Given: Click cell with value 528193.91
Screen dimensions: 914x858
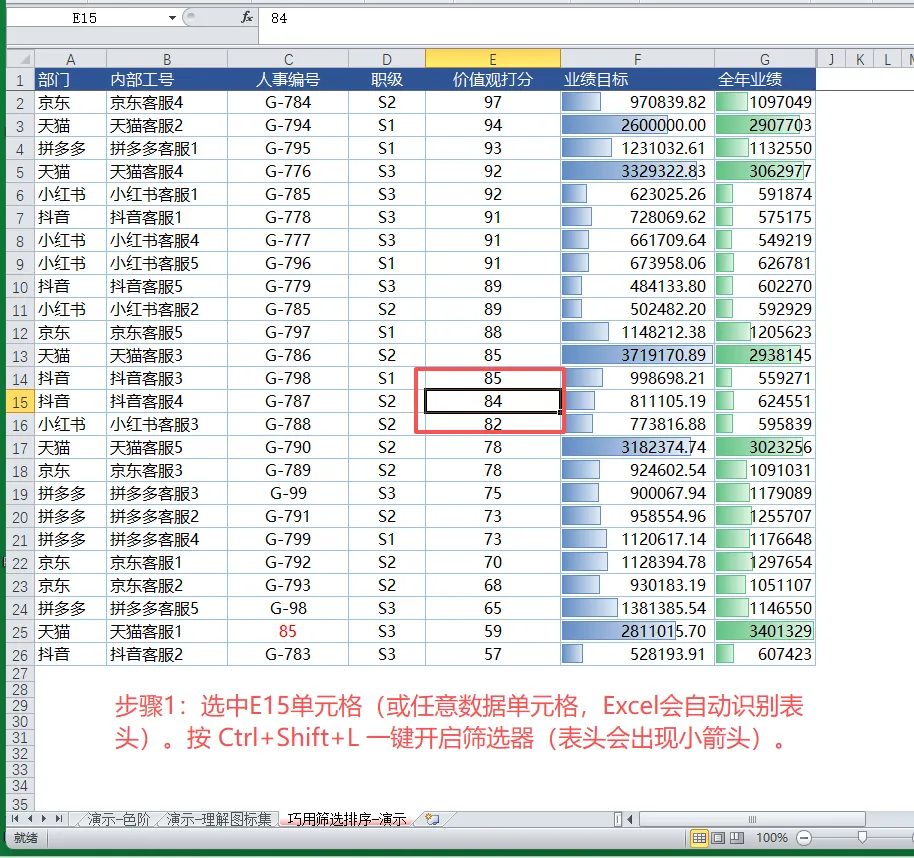Looking at the screenshot, I should [638, 655].
